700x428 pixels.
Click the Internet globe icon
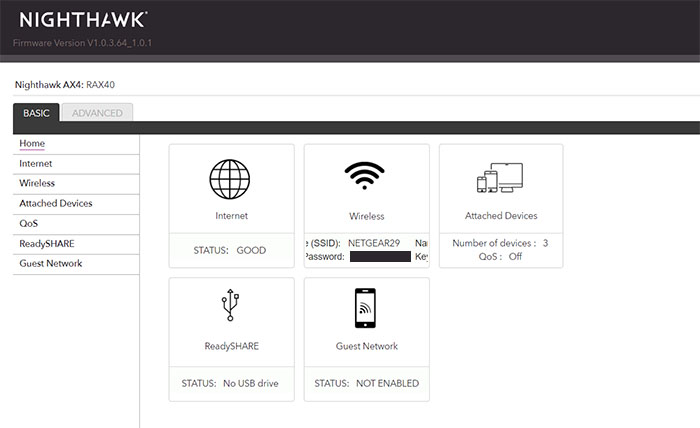229,179
